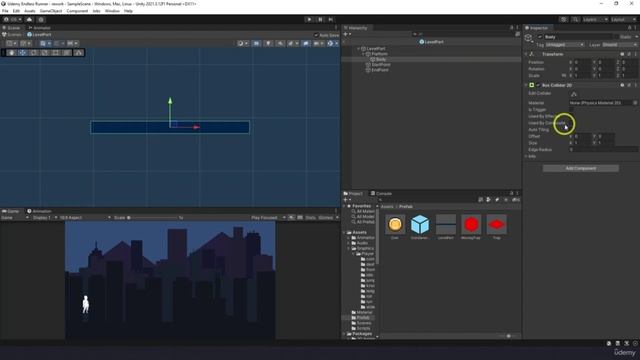Toggle the Body object active checkbox
This screenshot has width=640, height=360.
(540, 37)
